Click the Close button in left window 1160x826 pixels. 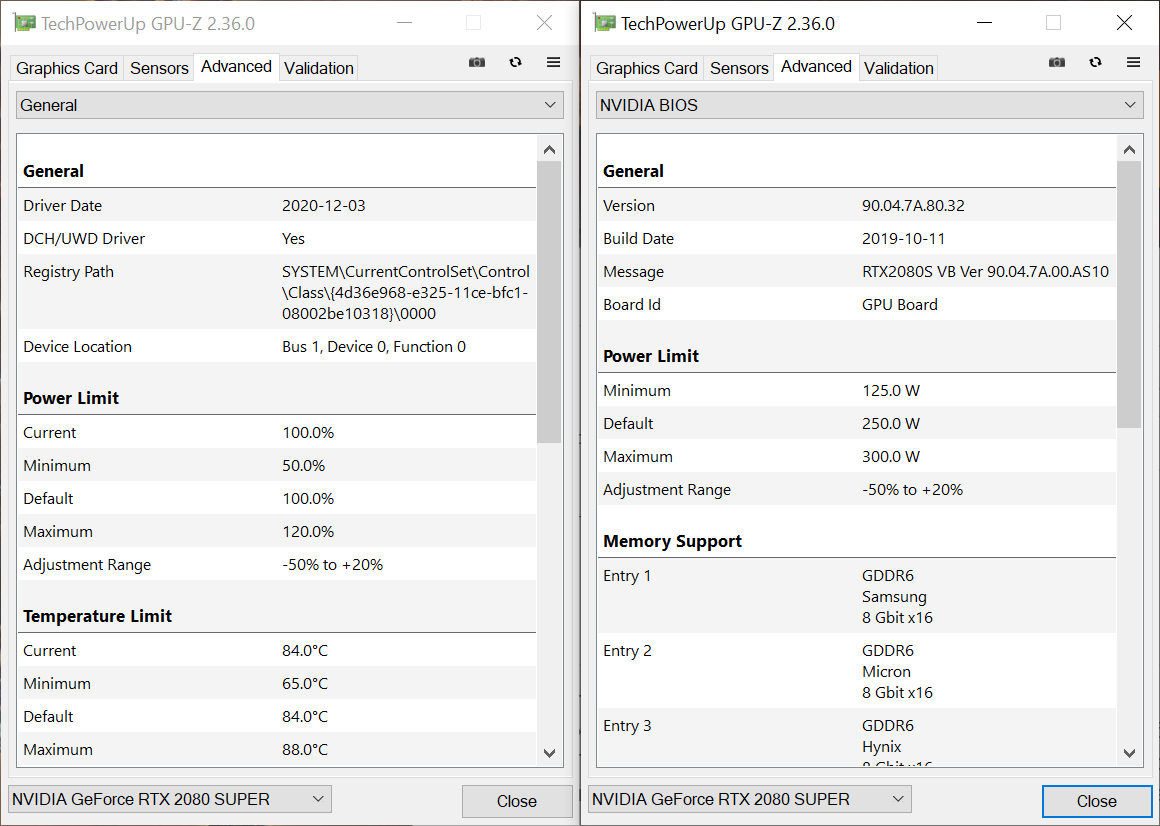(517, 801)
